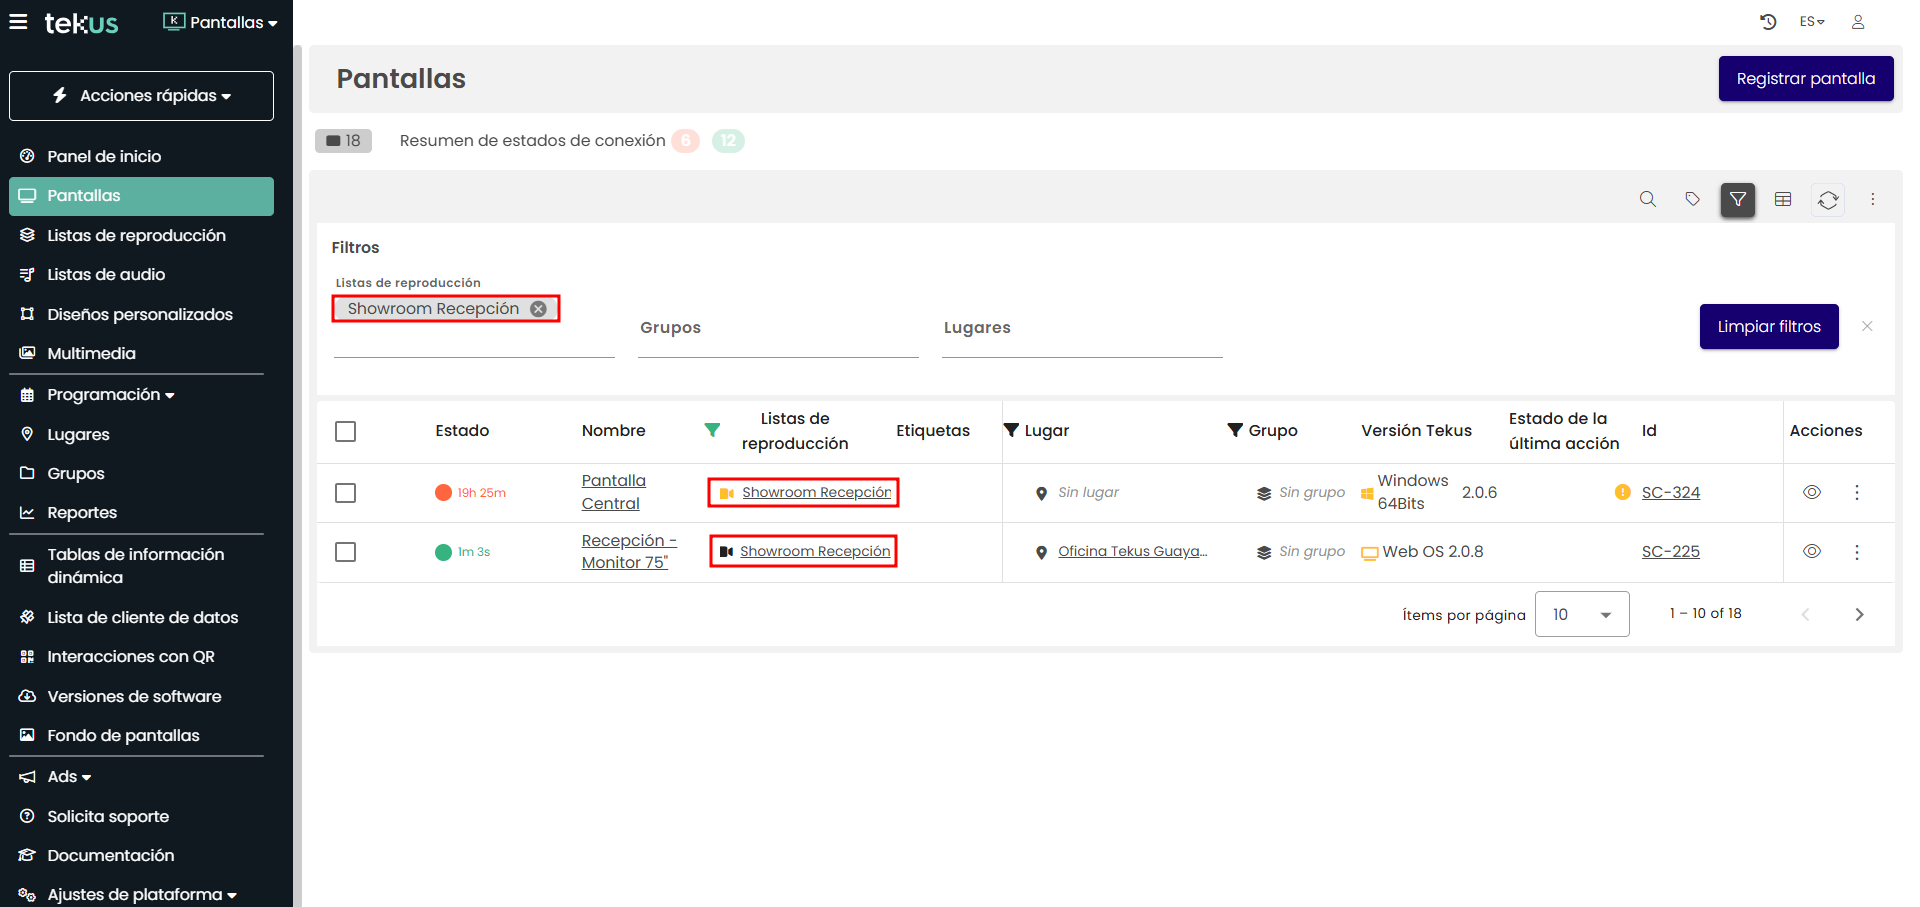
Task: Toggle the select-all header checkbox
Action: (x=346, y=431)
